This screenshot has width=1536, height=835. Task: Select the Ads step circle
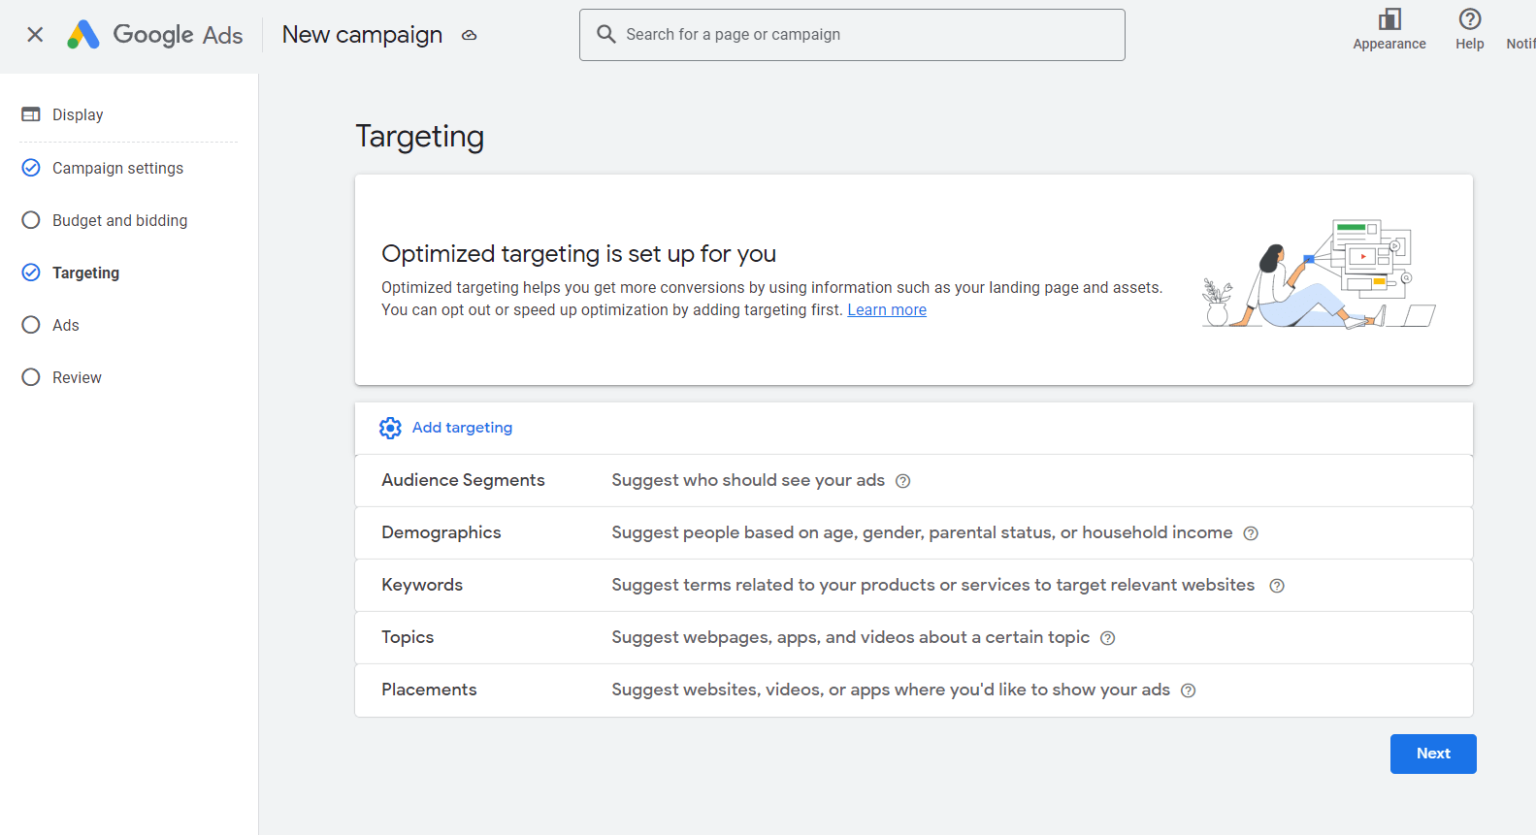click(30, 324)
